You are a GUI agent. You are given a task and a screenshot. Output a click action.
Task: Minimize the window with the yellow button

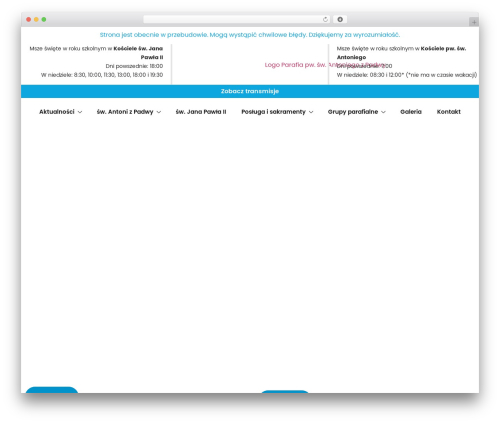coord(36,19)
